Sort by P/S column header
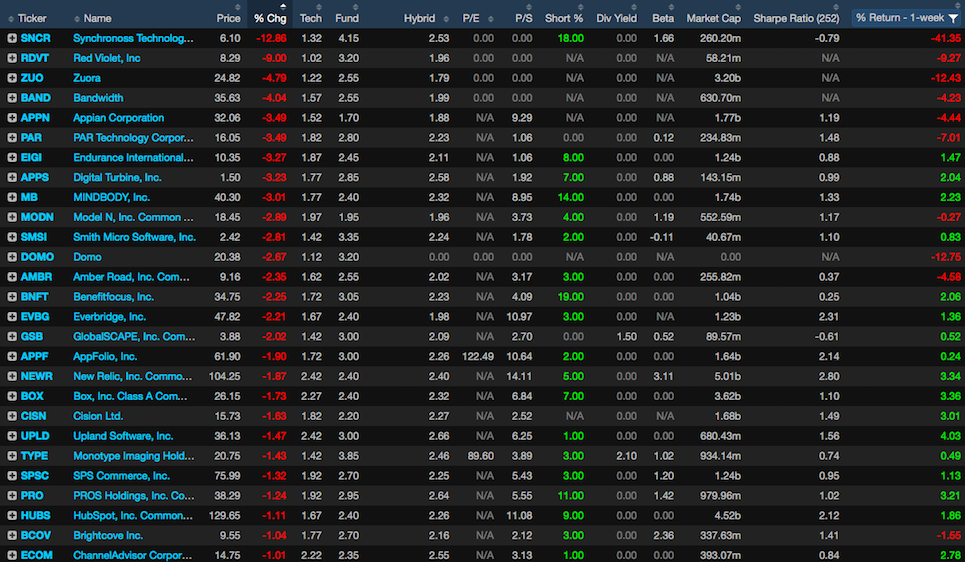Viewport: 965px width, 562px height. (x=524, y=18)
